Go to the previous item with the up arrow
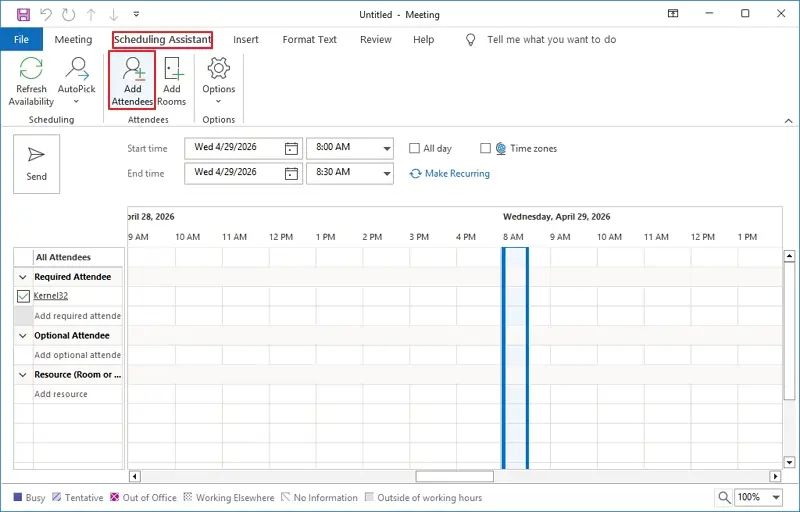The image size is (800, 512). 91,14
